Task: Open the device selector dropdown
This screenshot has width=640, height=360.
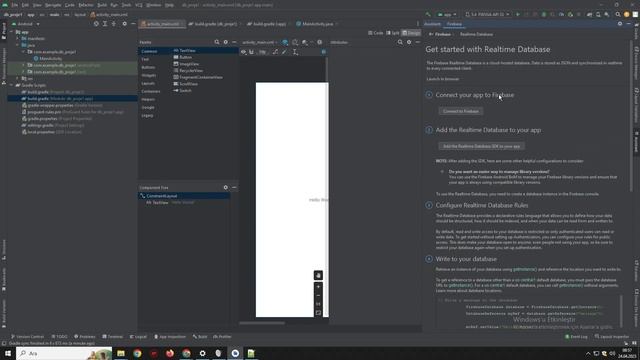Action: click(x=488, y=14)
